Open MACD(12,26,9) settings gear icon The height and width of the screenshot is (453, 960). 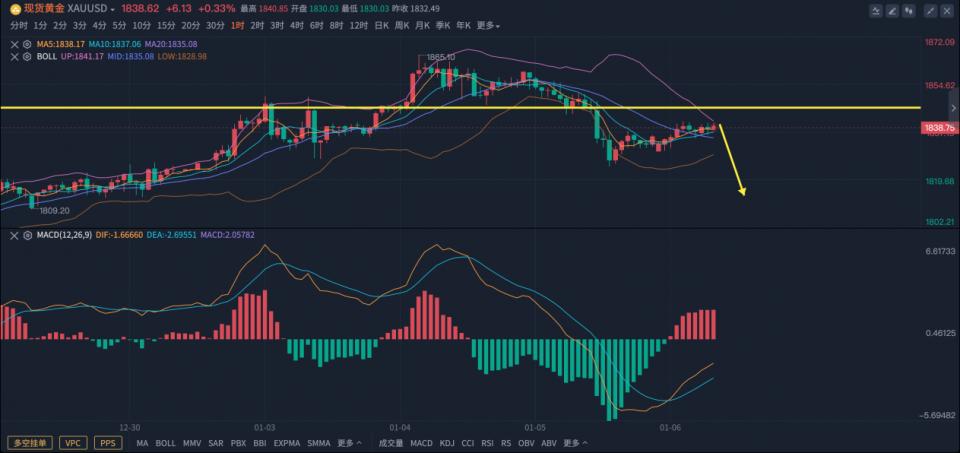(x=26, y=234)
